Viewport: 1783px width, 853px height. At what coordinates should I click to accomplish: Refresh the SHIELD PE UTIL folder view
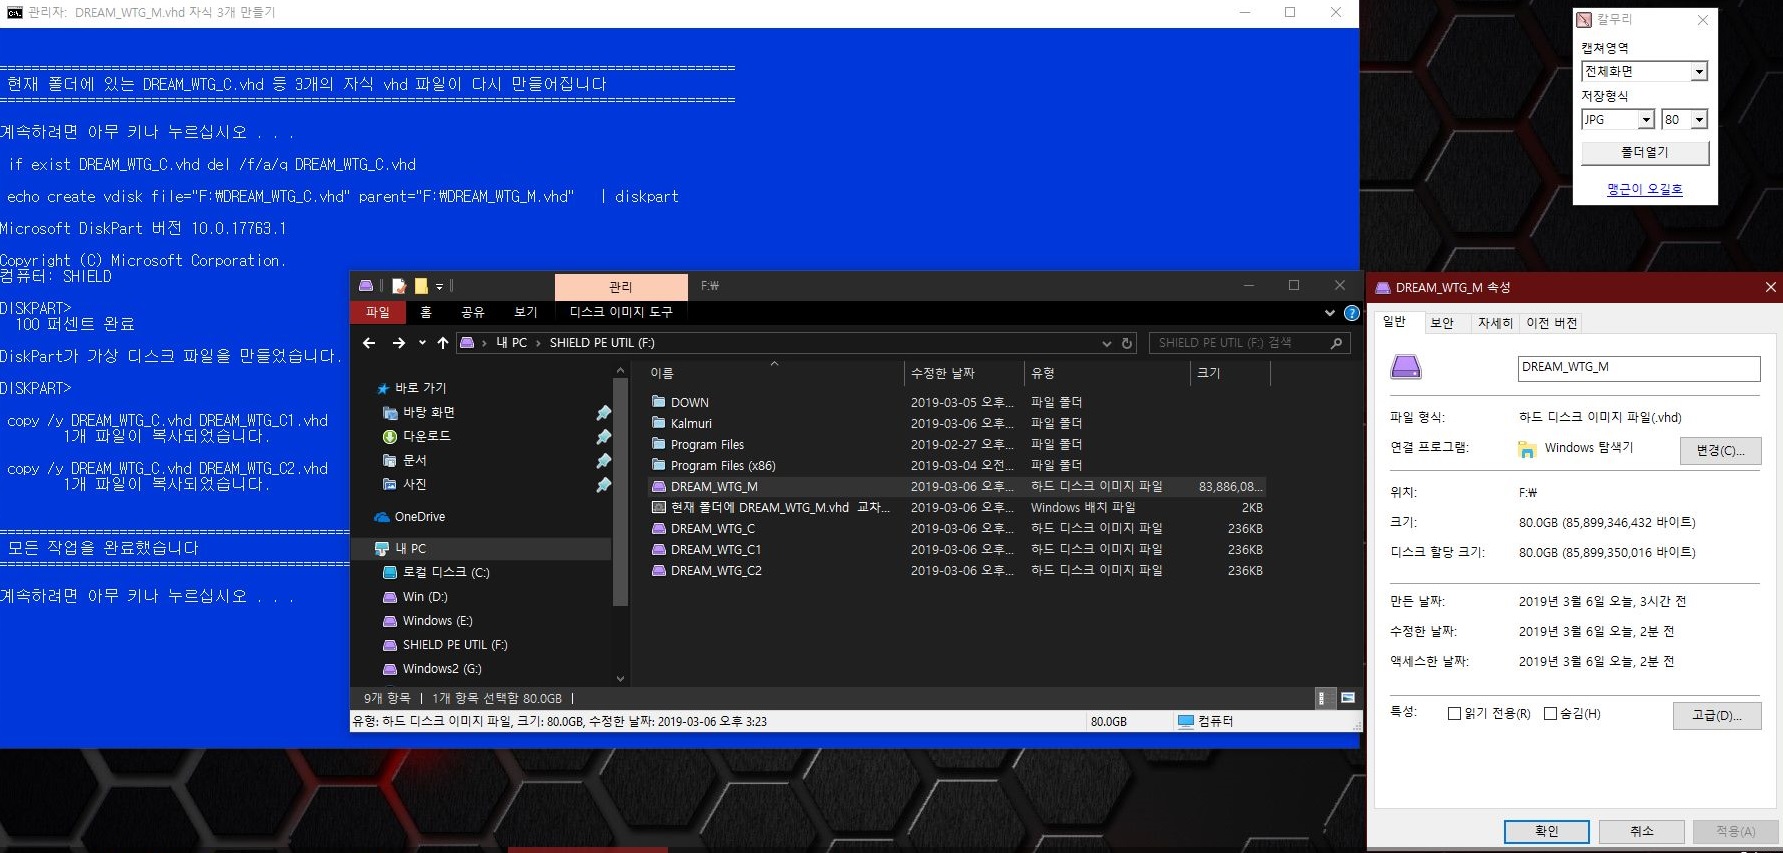pos(1127,343)
